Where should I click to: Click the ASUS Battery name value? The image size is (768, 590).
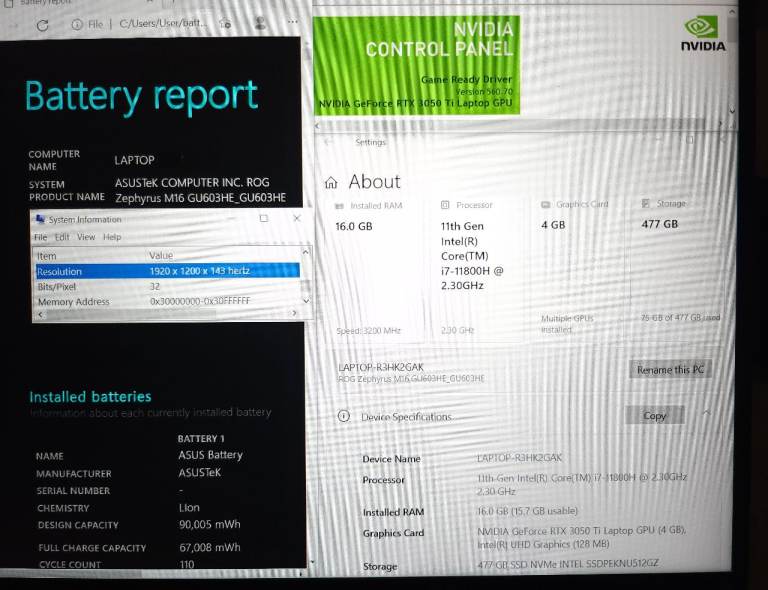211,455
